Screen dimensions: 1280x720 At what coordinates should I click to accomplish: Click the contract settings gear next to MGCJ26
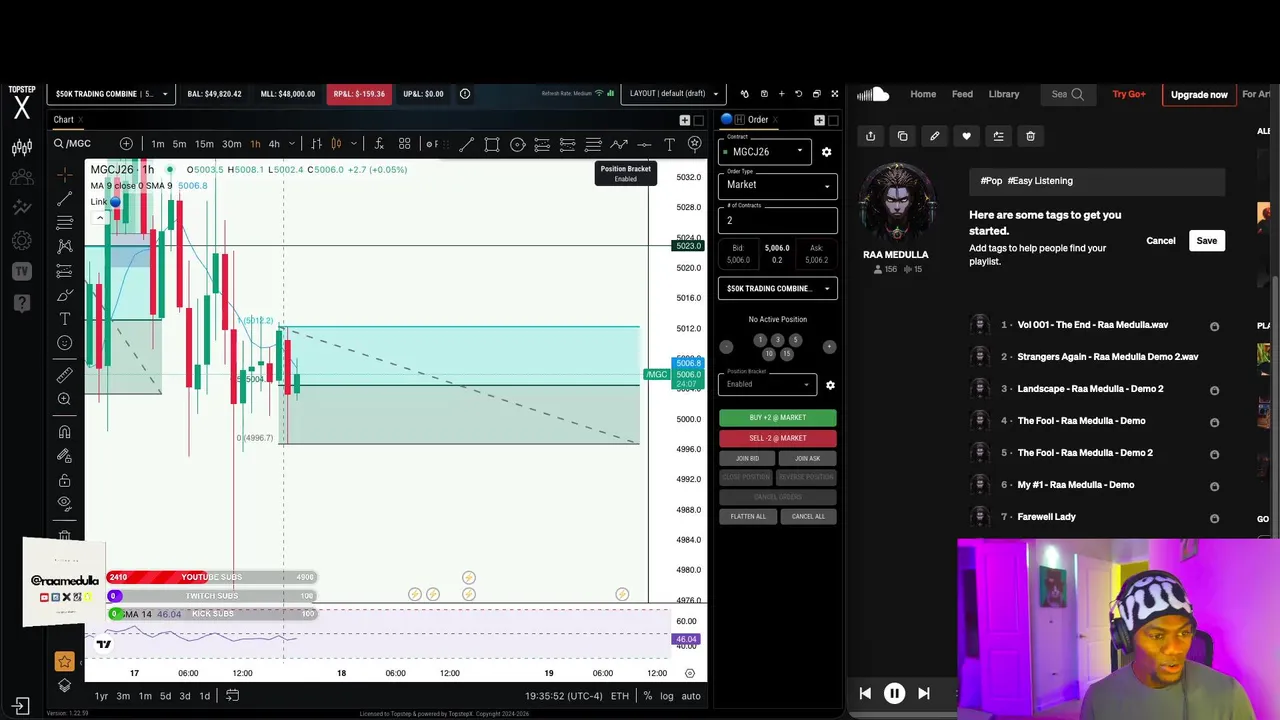(x=826, y=152)
